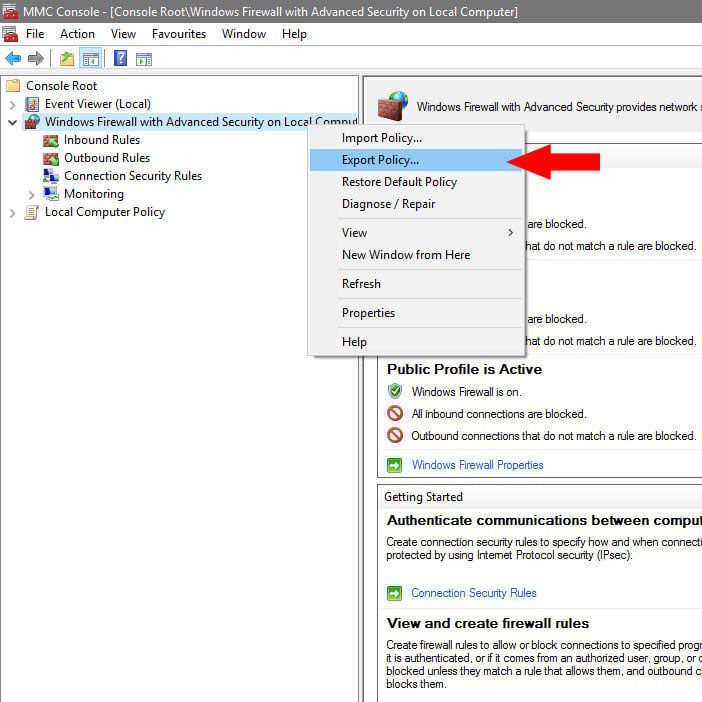The width and height of the screenshot is (702, 702).
Task: Select Connection Security Rules tree item
Action: click(x=133, y=176)
